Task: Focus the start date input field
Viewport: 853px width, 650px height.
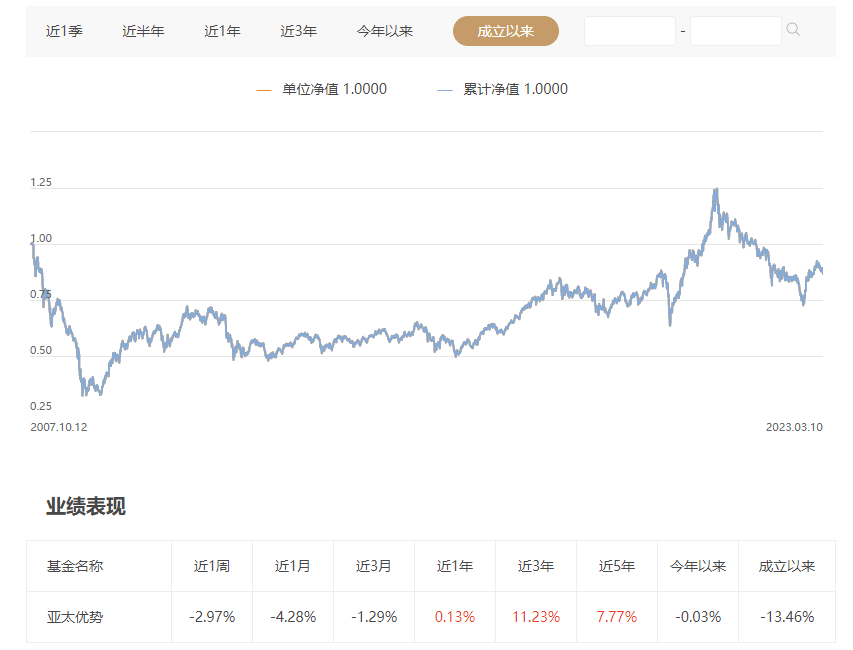Action: tap(629, 31)
